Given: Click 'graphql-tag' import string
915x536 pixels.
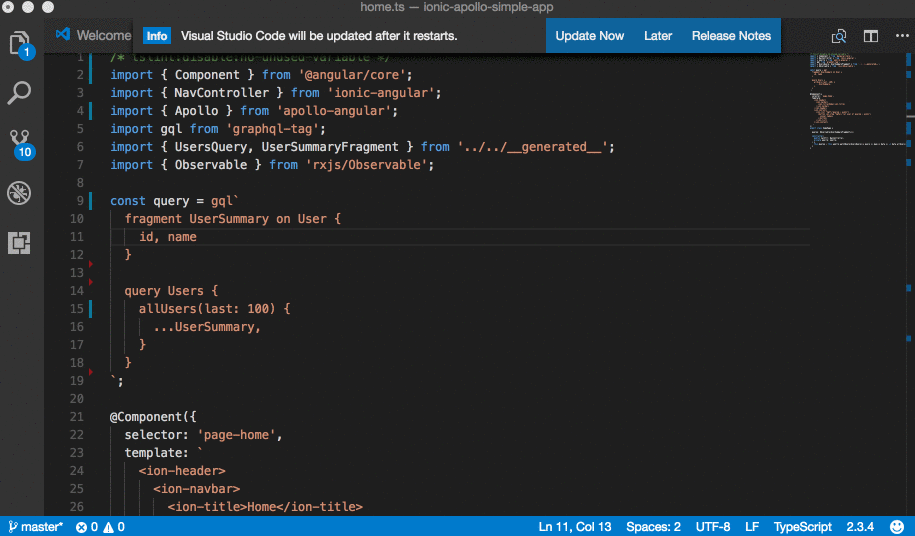Looking at the screenshot, I should click(273, 129).
